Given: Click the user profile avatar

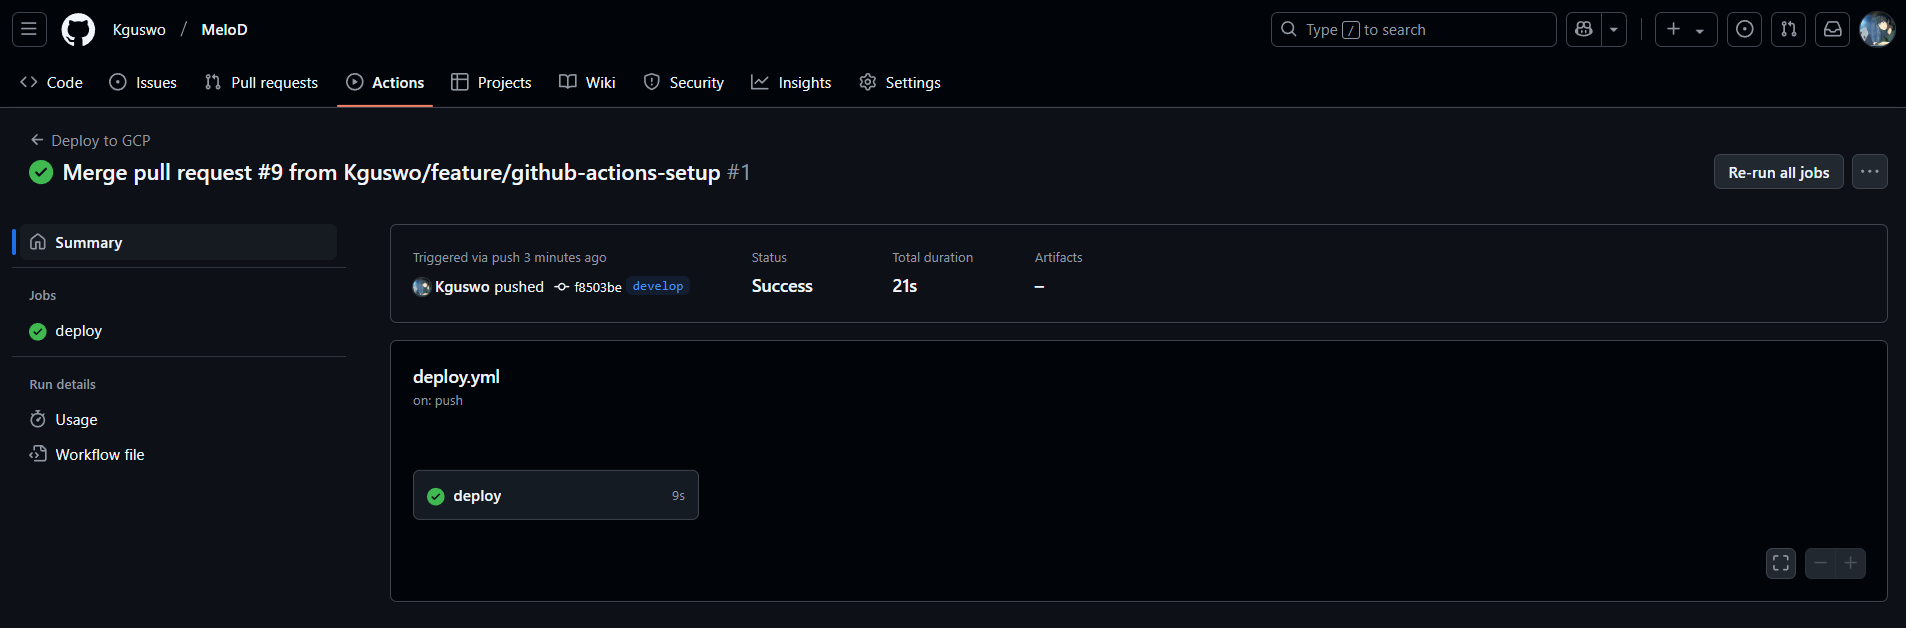Looking at the screenshot, I should 1877,30.
